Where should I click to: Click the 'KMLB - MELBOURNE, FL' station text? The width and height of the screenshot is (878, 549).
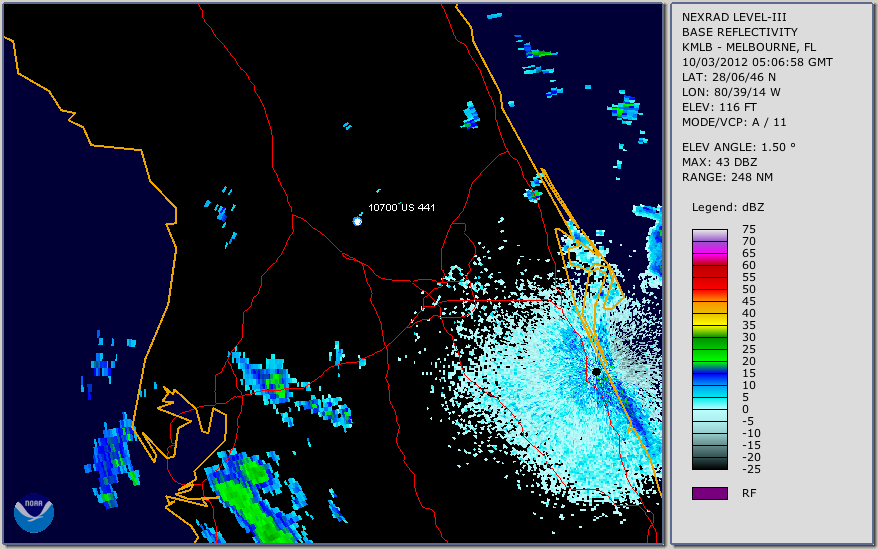749,47
